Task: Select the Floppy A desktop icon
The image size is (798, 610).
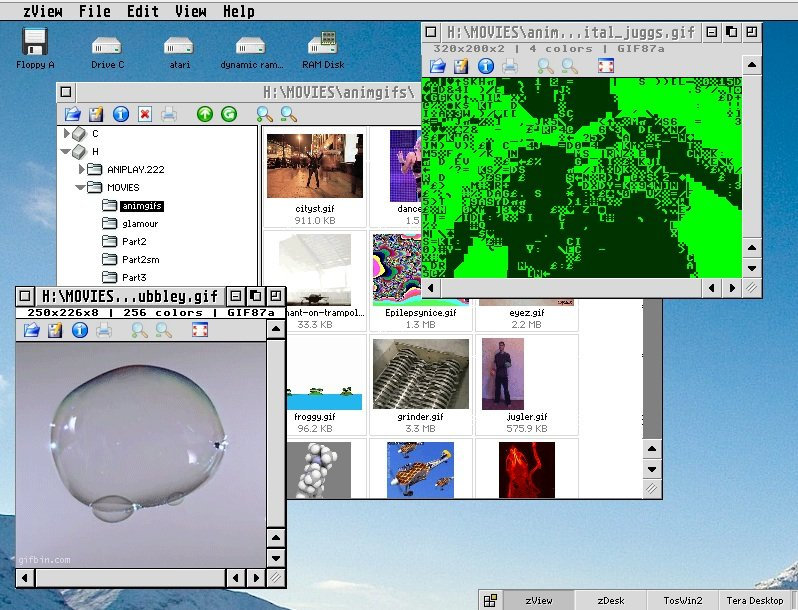Action: pyautogui.click(x=35, y=48)
